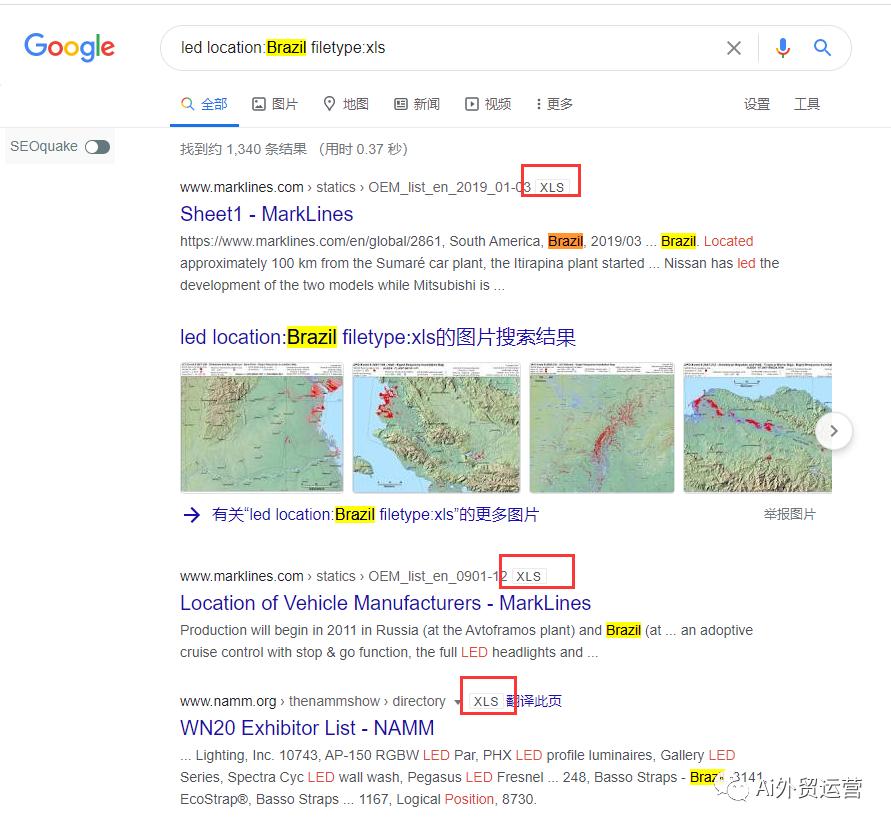Screen dimensions: 891x827
Task: Click the Google logo
Action: pyautogui.click(x=68, y=47)
